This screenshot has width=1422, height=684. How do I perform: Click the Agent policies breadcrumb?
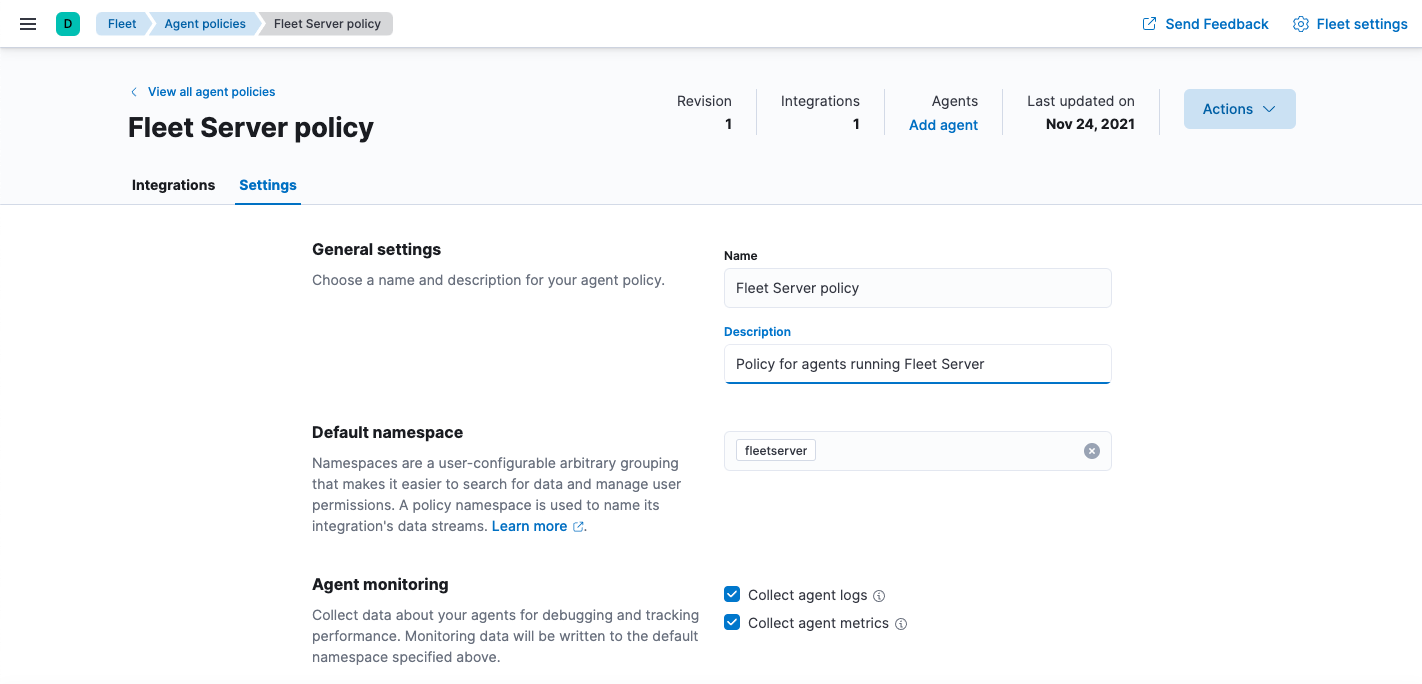(204, 23)
